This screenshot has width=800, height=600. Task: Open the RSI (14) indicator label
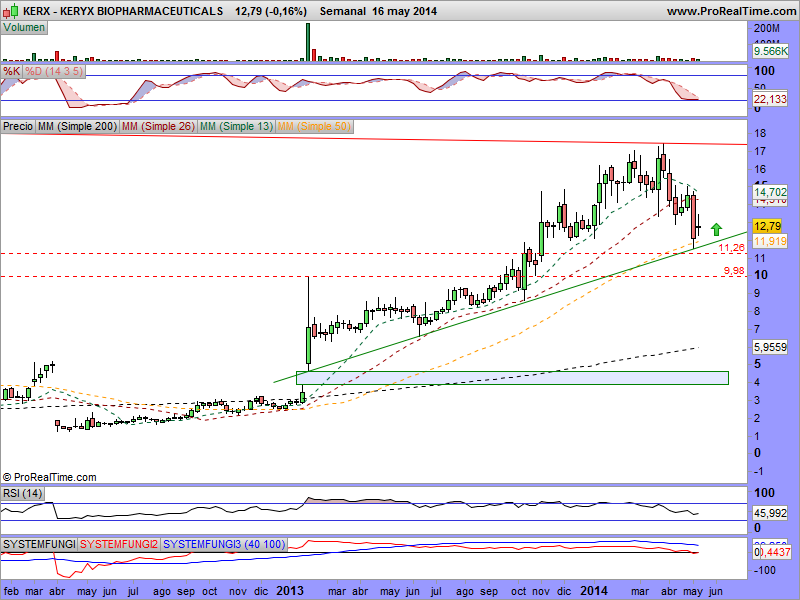(22, 493)
